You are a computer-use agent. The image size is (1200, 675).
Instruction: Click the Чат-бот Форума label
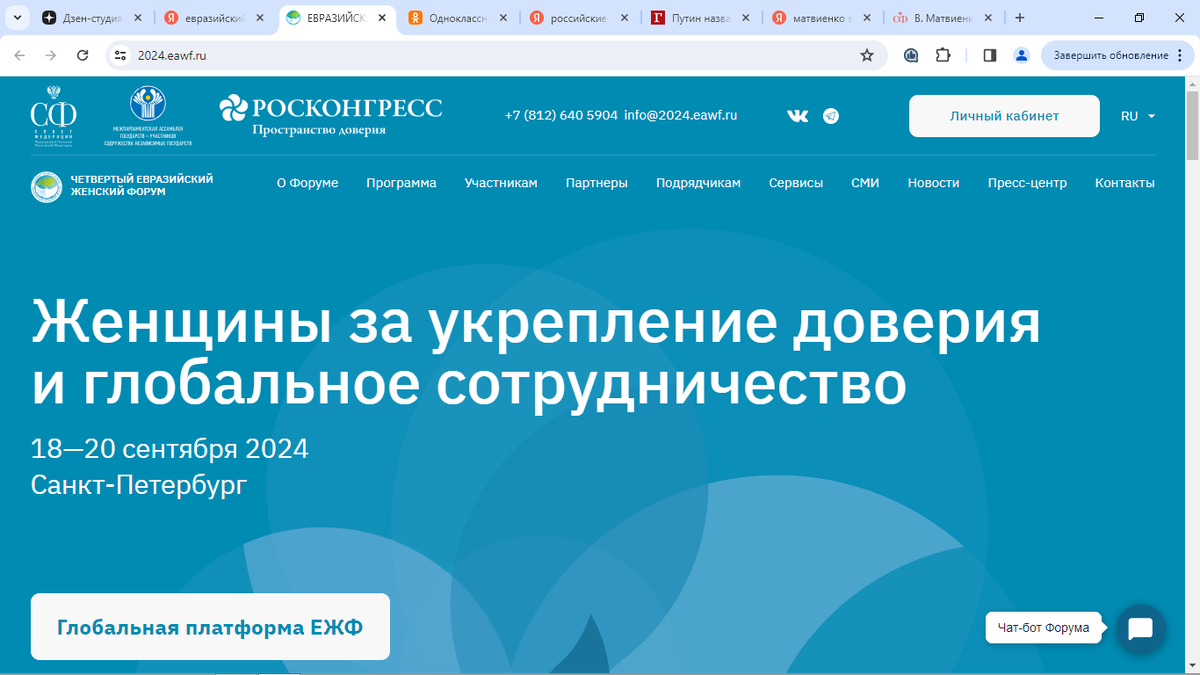pos(1043,628)
